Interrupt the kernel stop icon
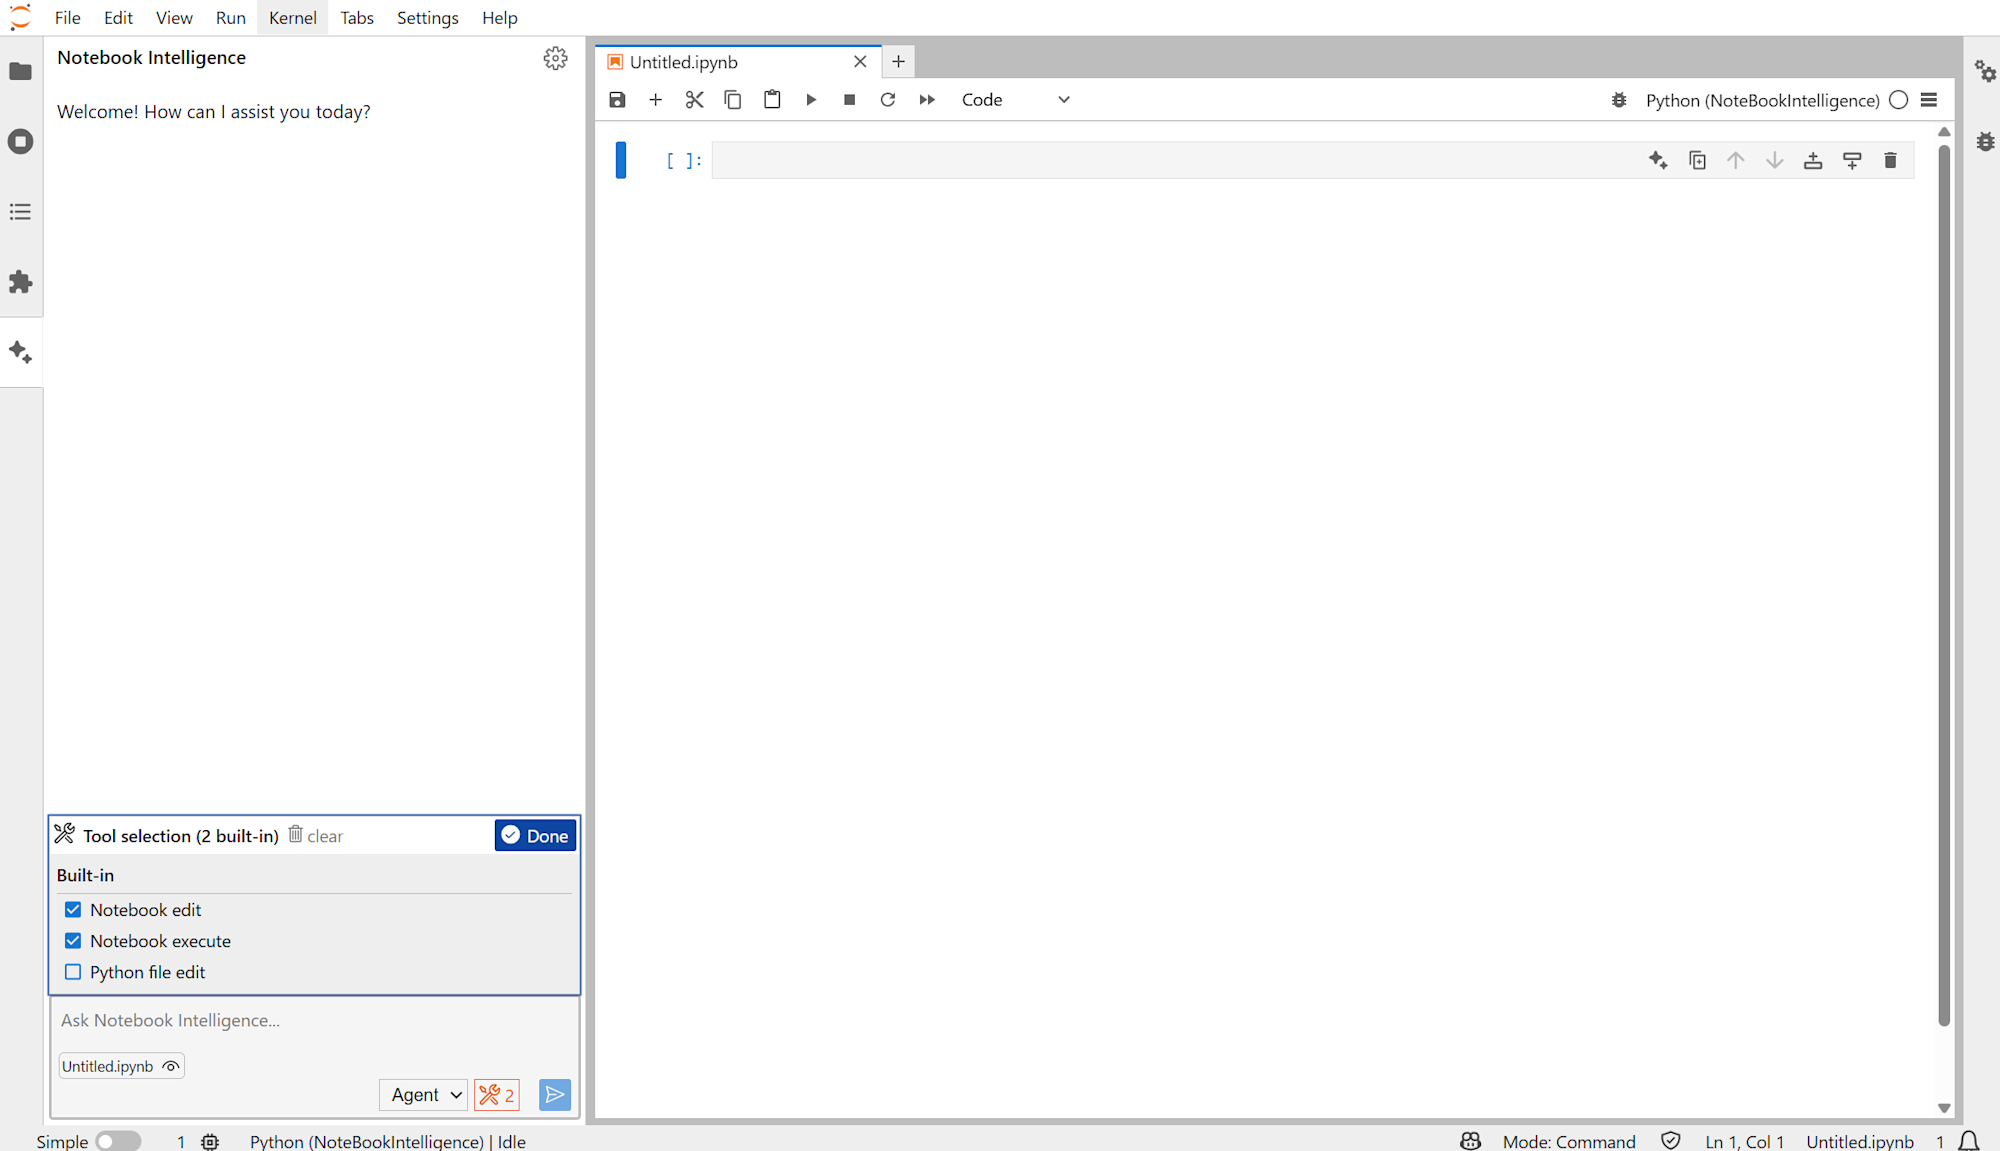 pyautogui.click(x=849, y=100)
